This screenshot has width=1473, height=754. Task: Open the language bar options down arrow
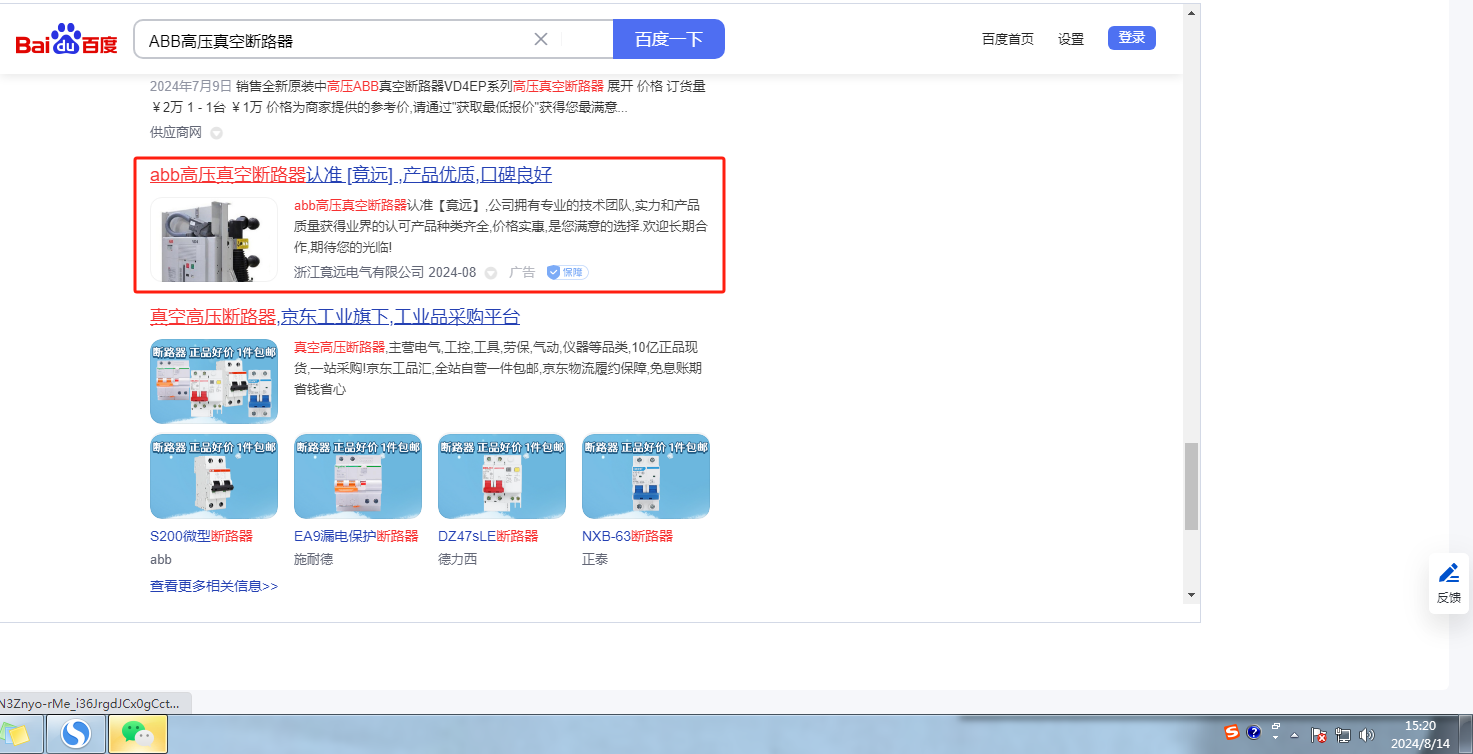[1276, 738]
